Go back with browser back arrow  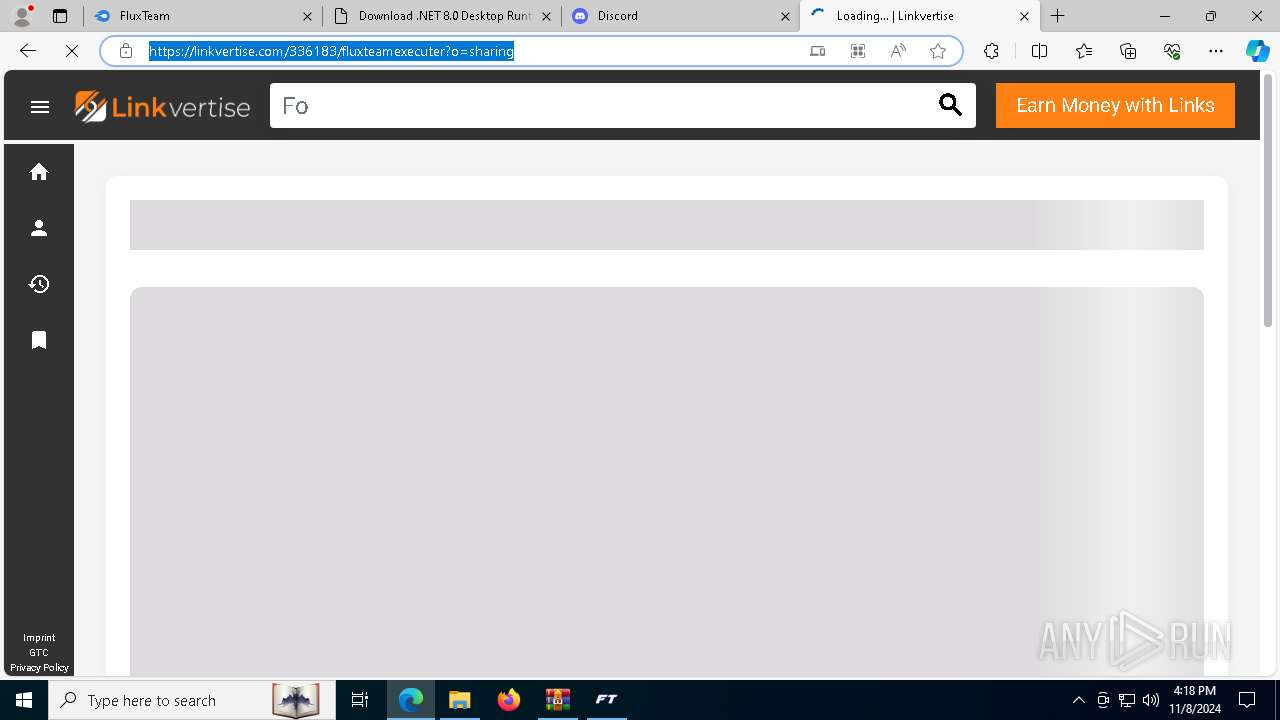pyautogui.click(x=28, y=51)
